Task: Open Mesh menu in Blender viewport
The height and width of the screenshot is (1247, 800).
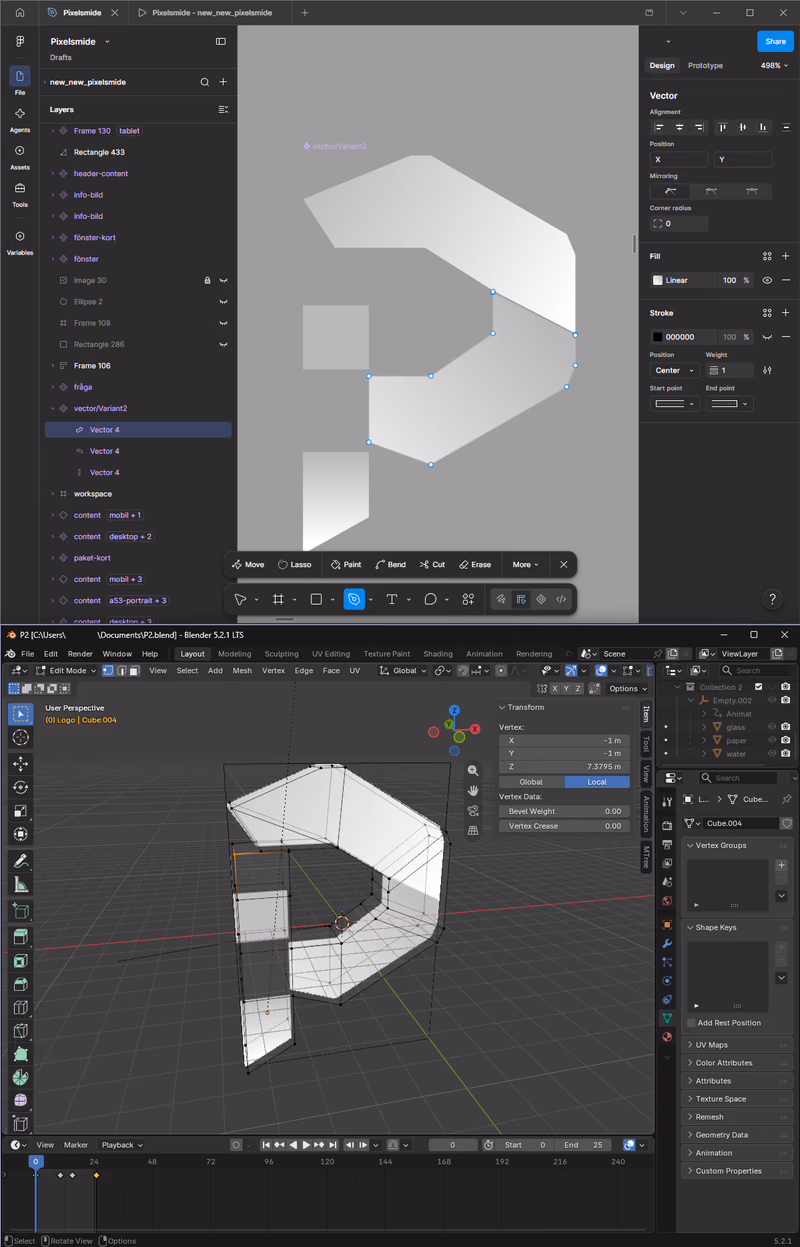Action: point(242,671)
